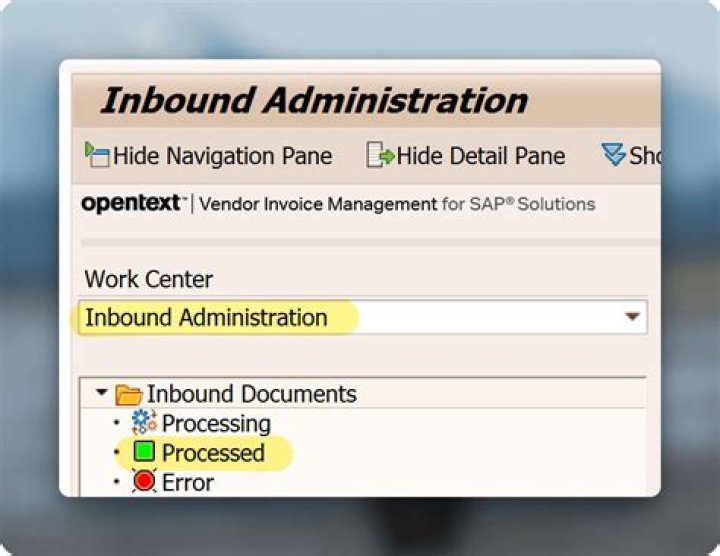This screenshot has height=556, width=720.
Task: Open the Work Center dropdown arrow
Action: click(x=632, y=316)
